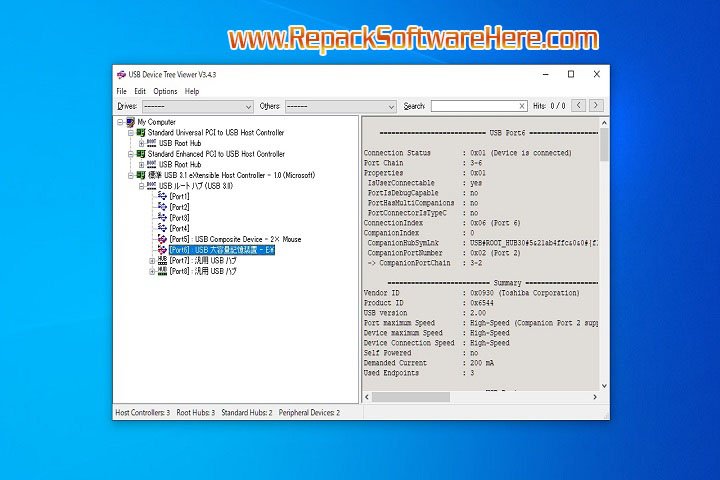The image size is (720, 480).
Task: Click the USB 3.1 eXtensible Host Controller icon
Action: [x=141, y=175]
